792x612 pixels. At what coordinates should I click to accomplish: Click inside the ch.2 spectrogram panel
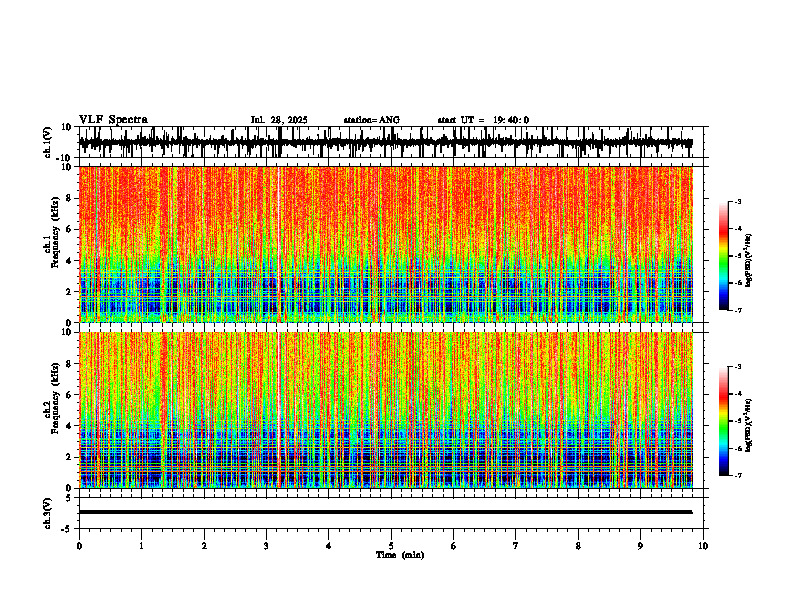click(386, 410)
